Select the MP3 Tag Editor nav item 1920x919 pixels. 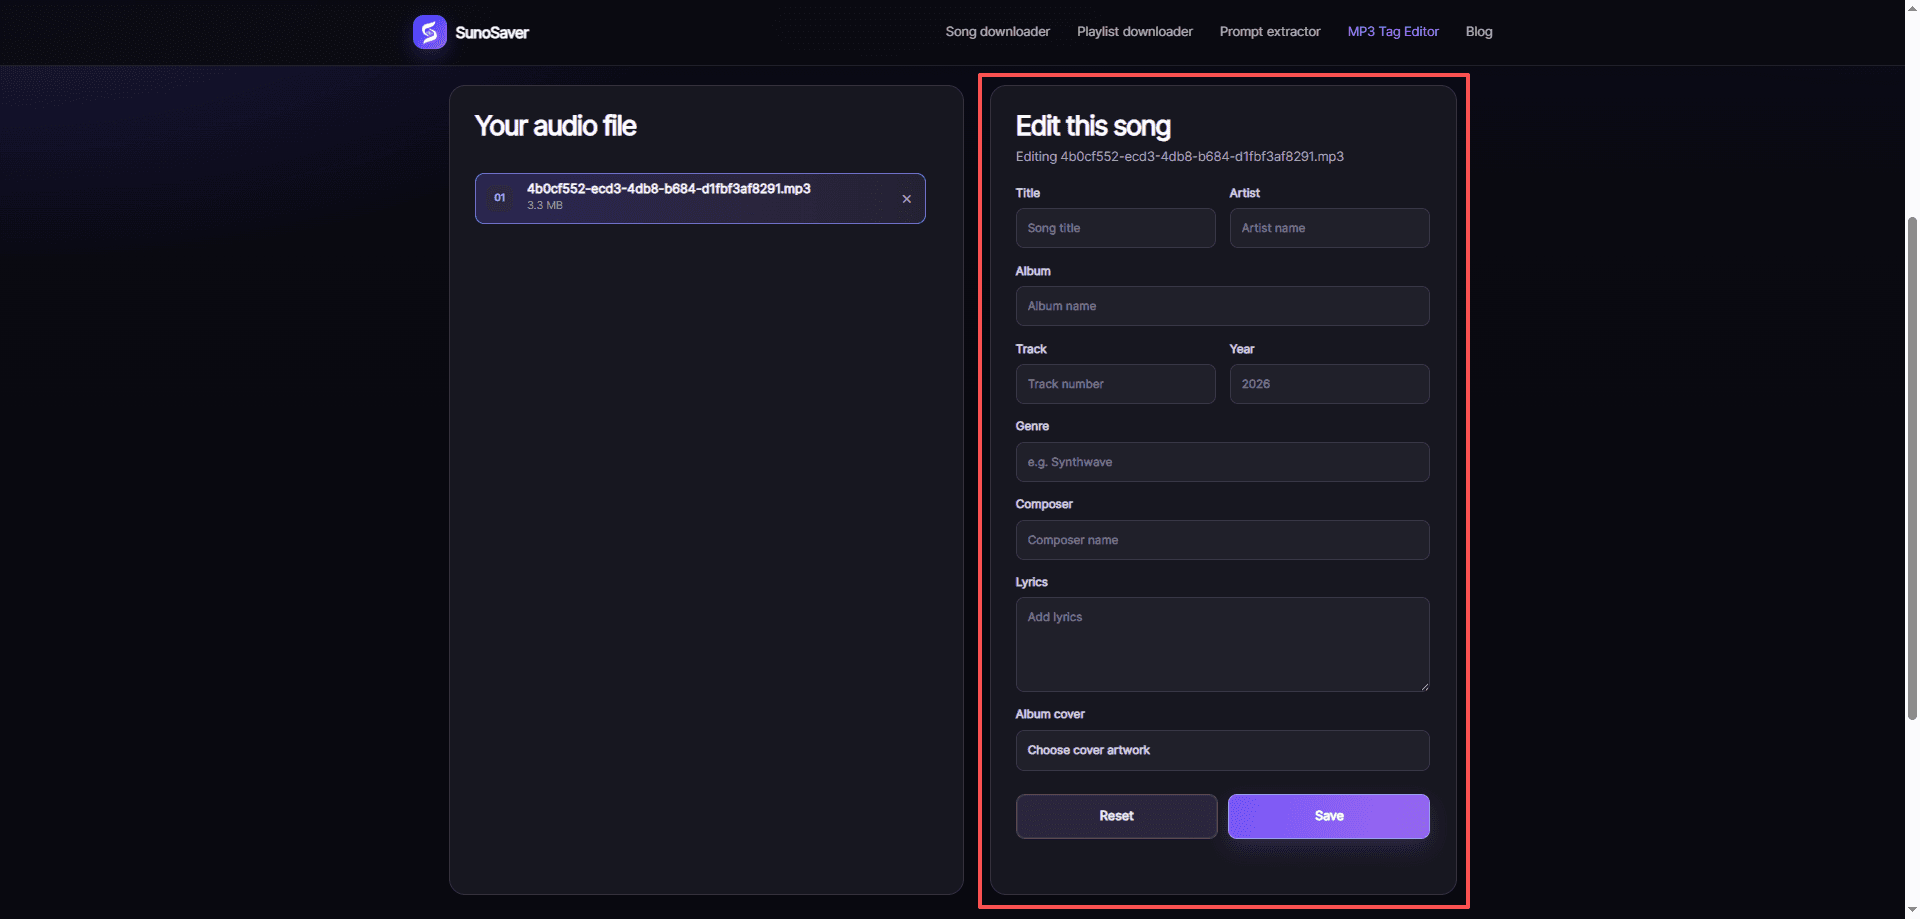pyautogui.click(x=1392, y=32)
